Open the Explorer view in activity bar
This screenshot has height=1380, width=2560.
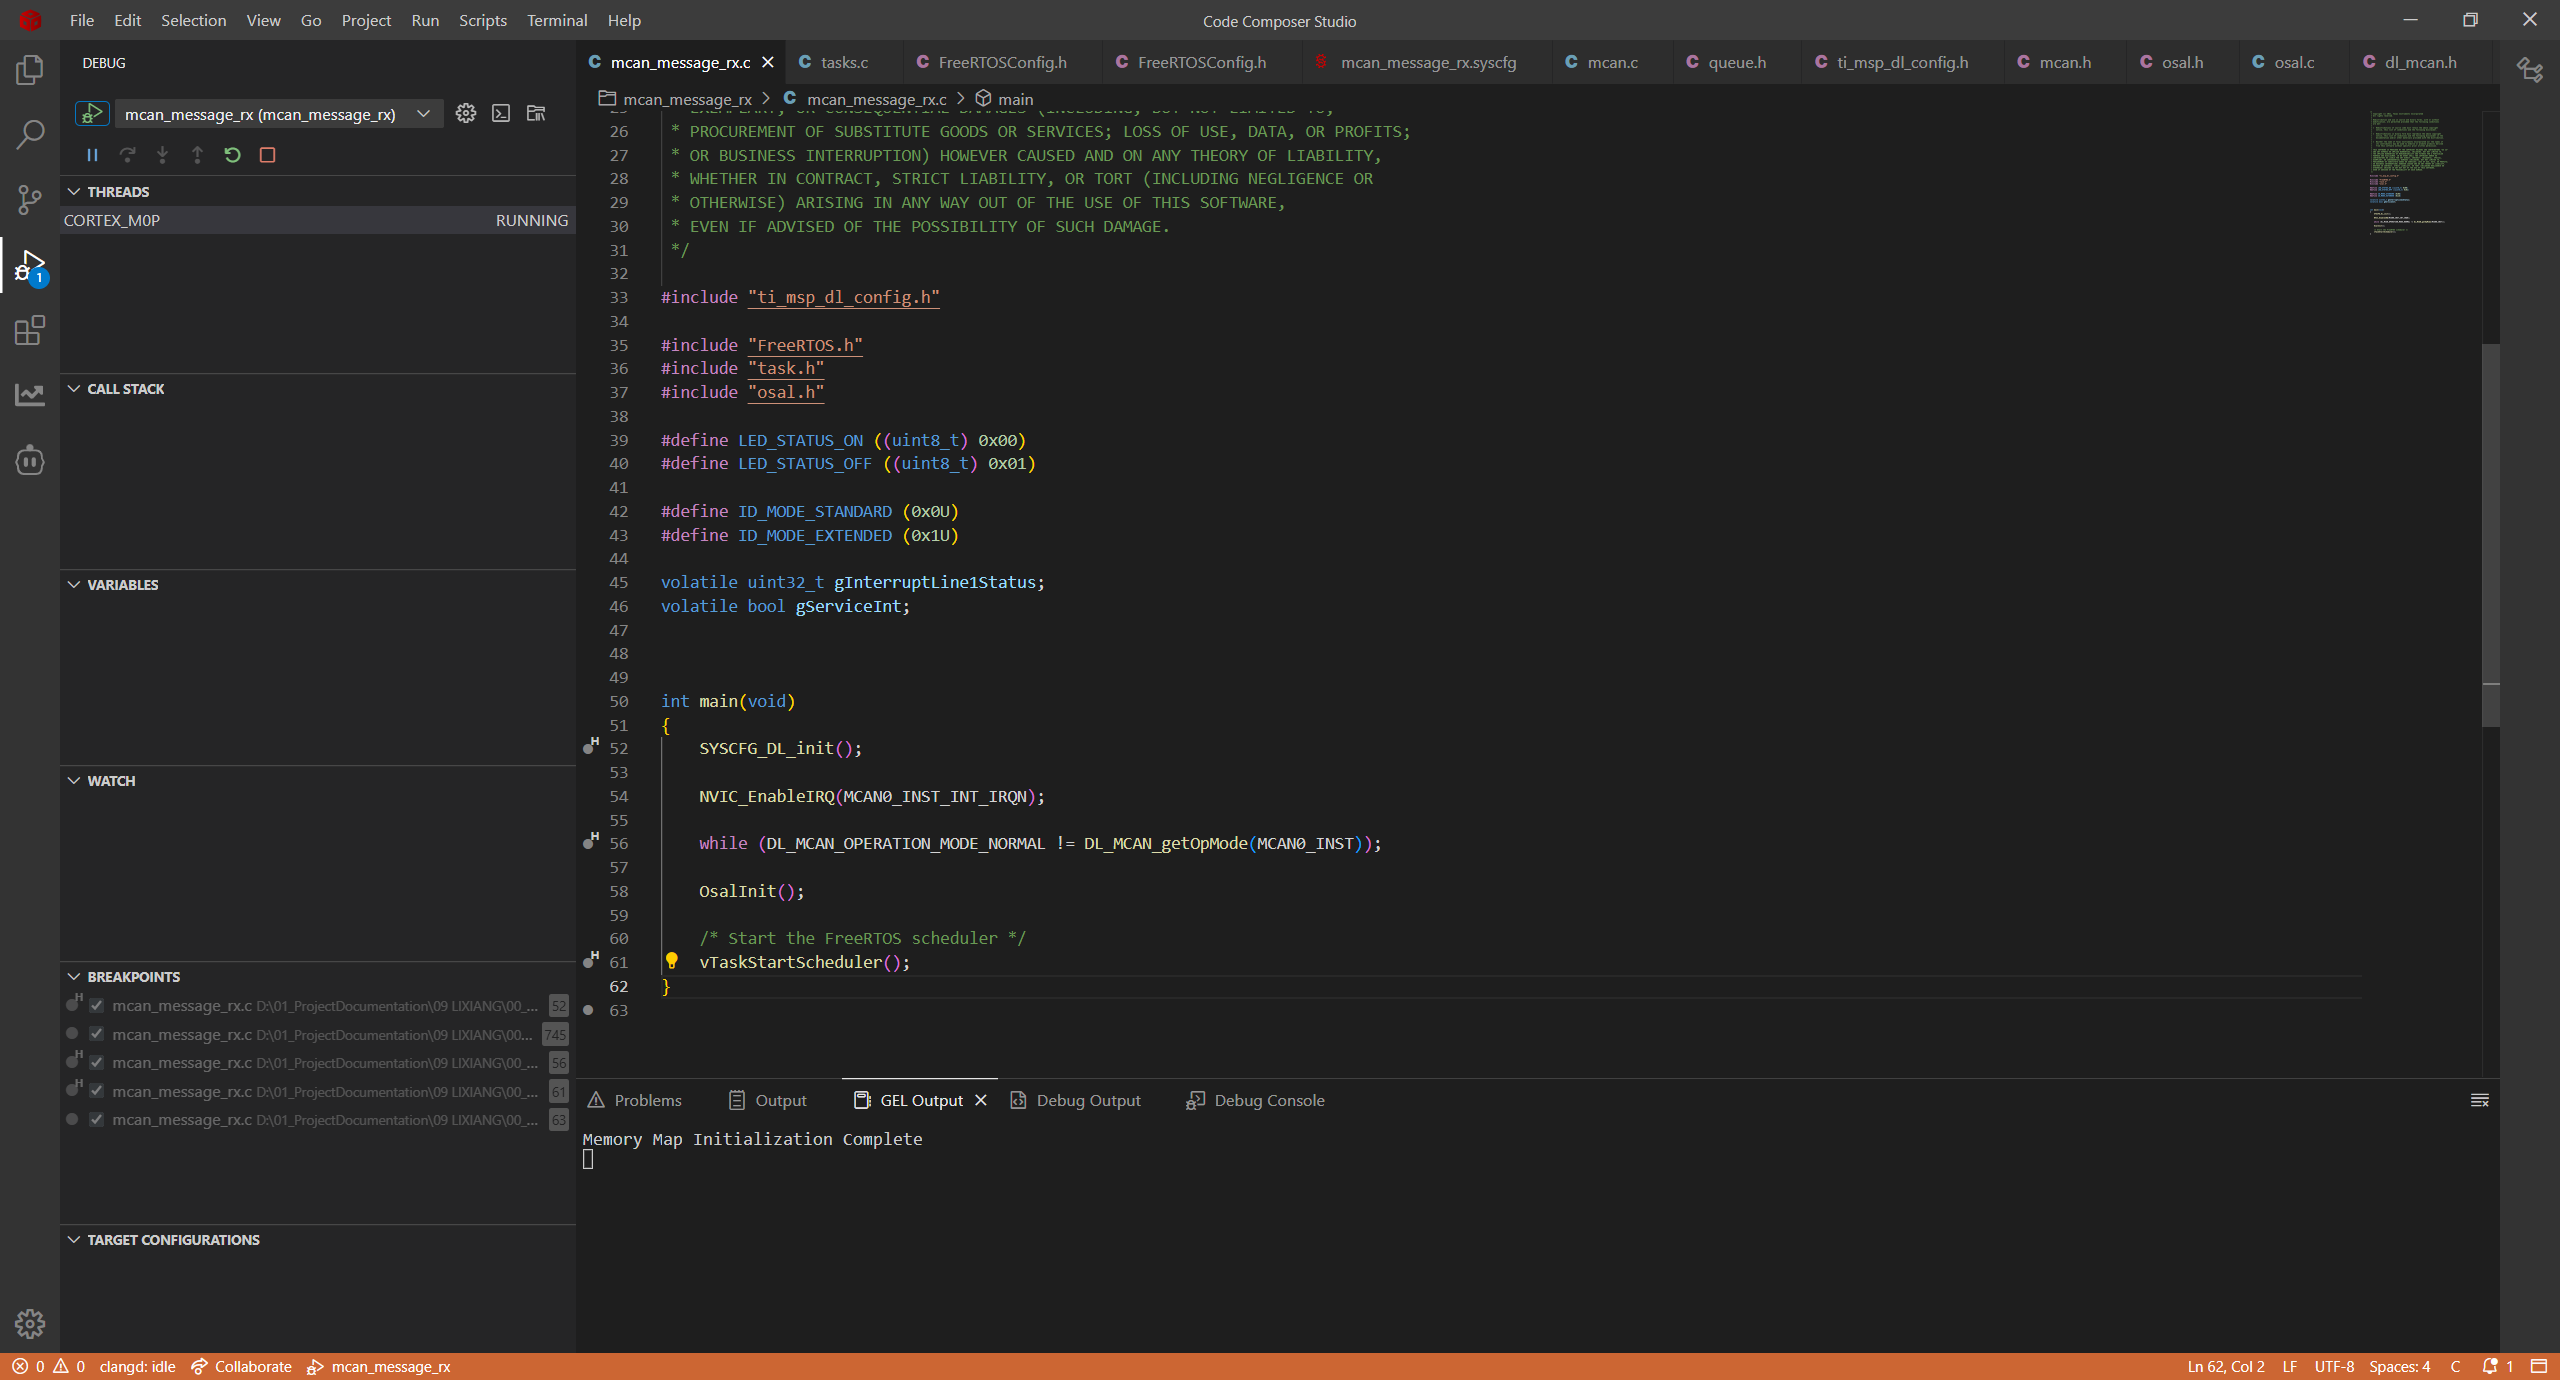pyautogui.click(x=30, y=70)
